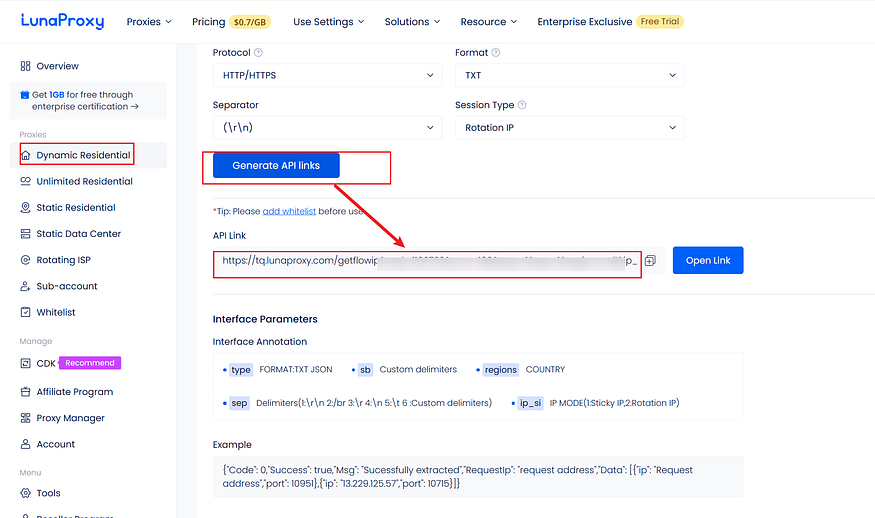875x518 pixels.
Task: Click the Free Trial badge
Action: pyautogui.click(x=660, y=22)
